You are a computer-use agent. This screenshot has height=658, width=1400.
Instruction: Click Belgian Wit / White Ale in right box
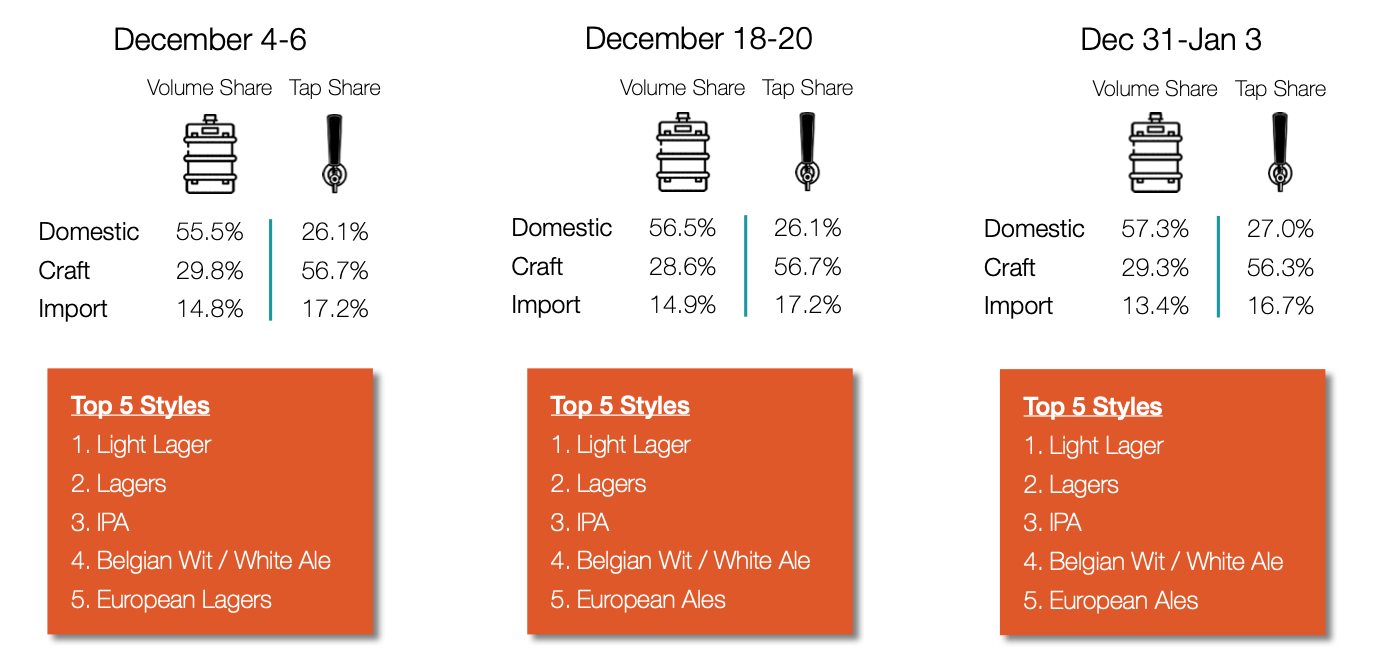(x=1166, y=562)
